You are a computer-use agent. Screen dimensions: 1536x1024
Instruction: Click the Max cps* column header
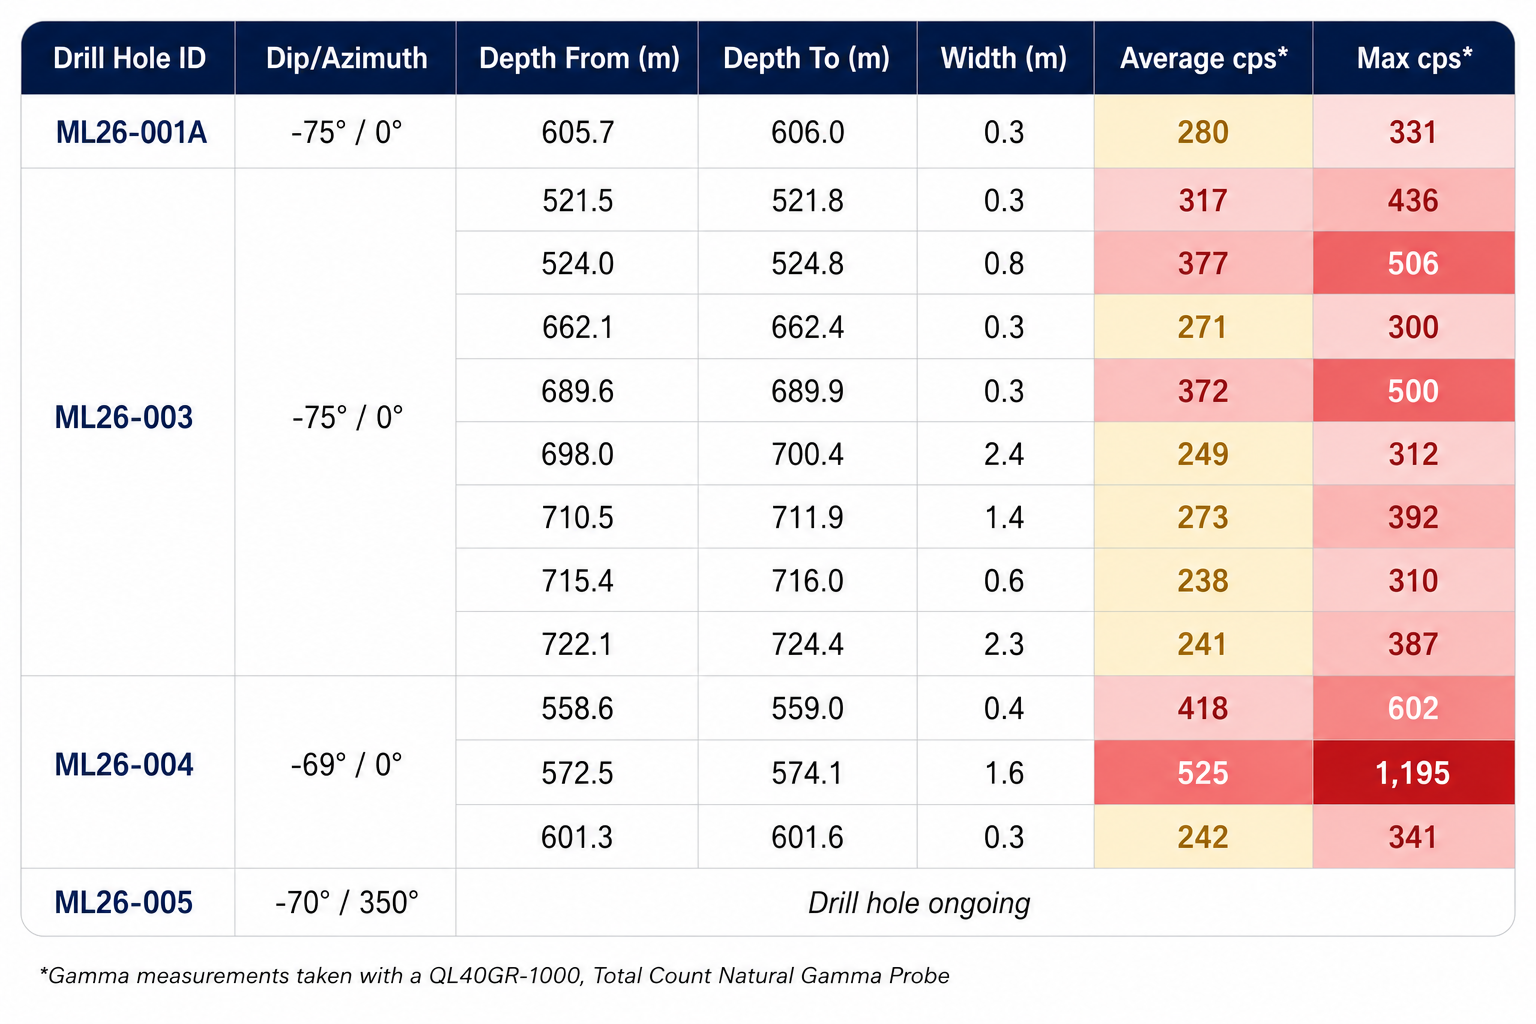point(1413,58)
